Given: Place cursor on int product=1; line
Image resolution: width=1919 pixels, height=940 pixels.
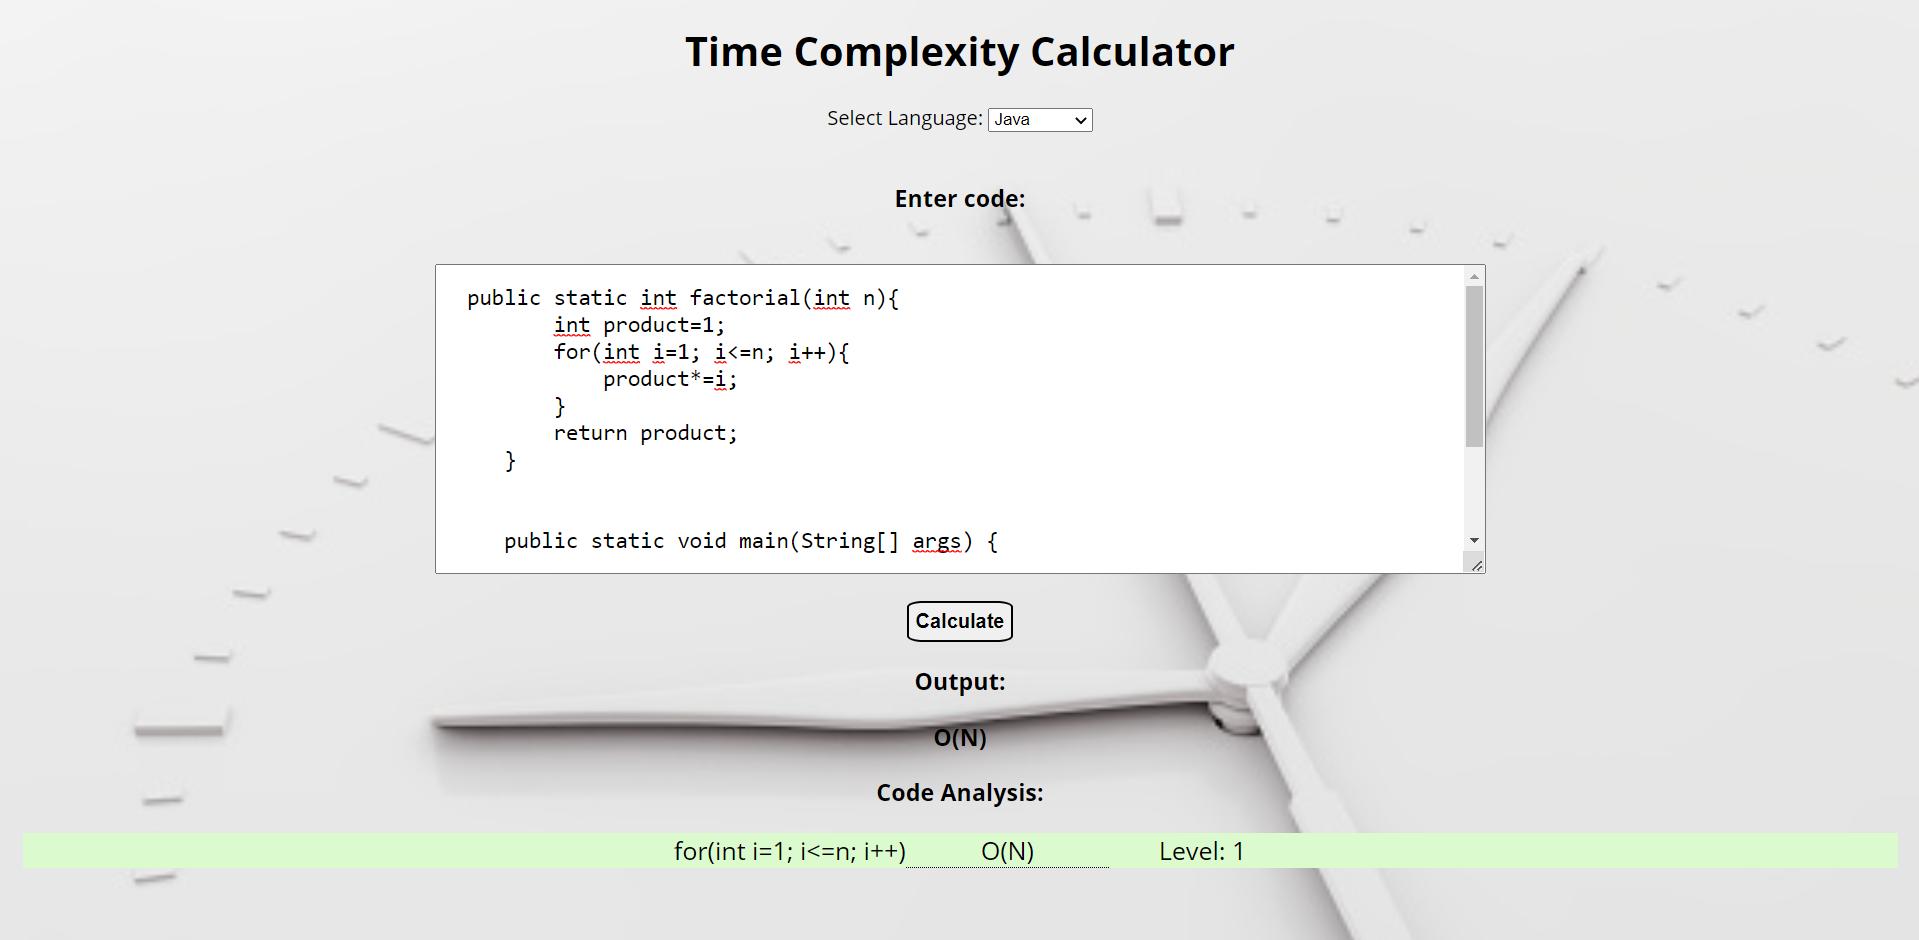Looking at the screenshot, I should pos(639,325).
